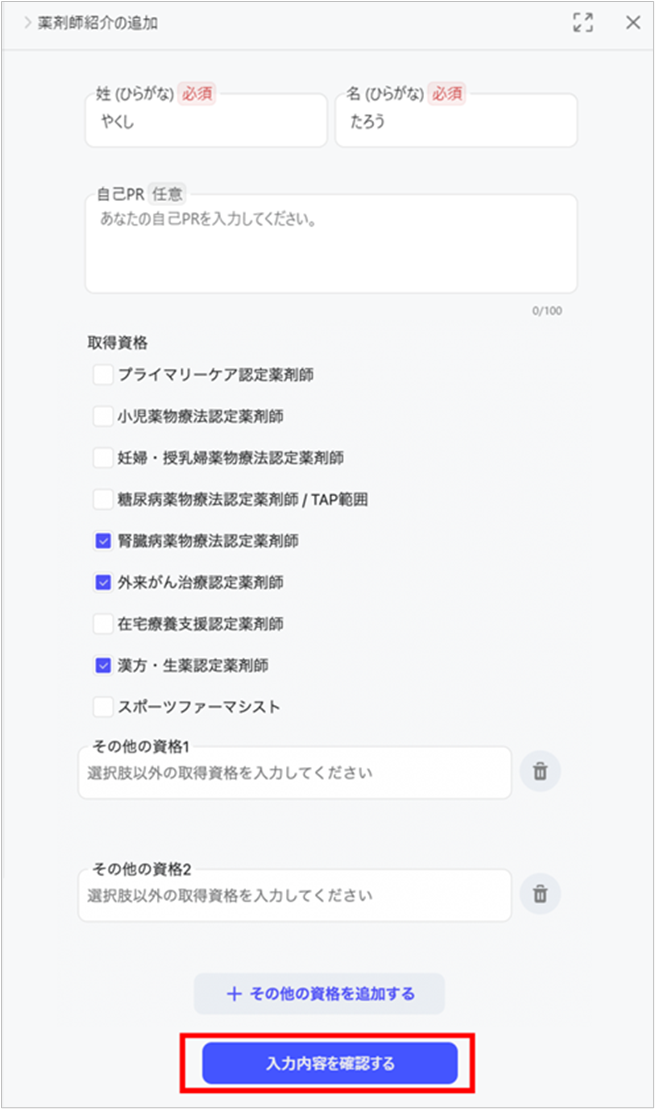Check プライマリーケア認定薬剤師 checkbox

[x=103, y=375]
